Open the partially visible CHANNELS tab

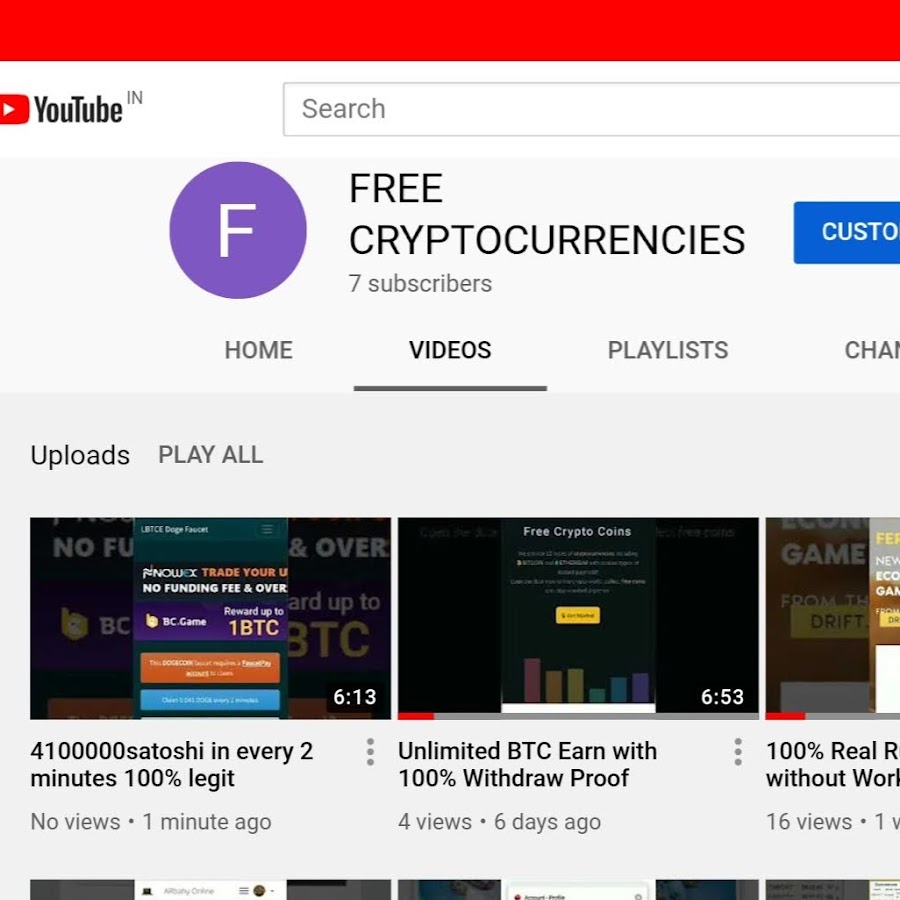click(x=872, y=350)
